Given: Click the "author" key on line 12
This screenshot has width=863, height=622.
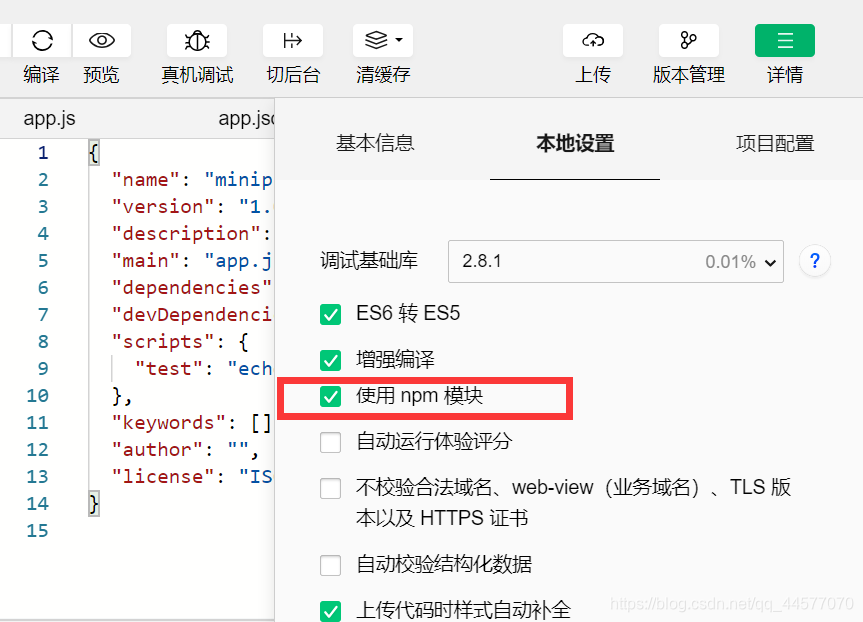Looking at the screenshot, I should 157,449.
